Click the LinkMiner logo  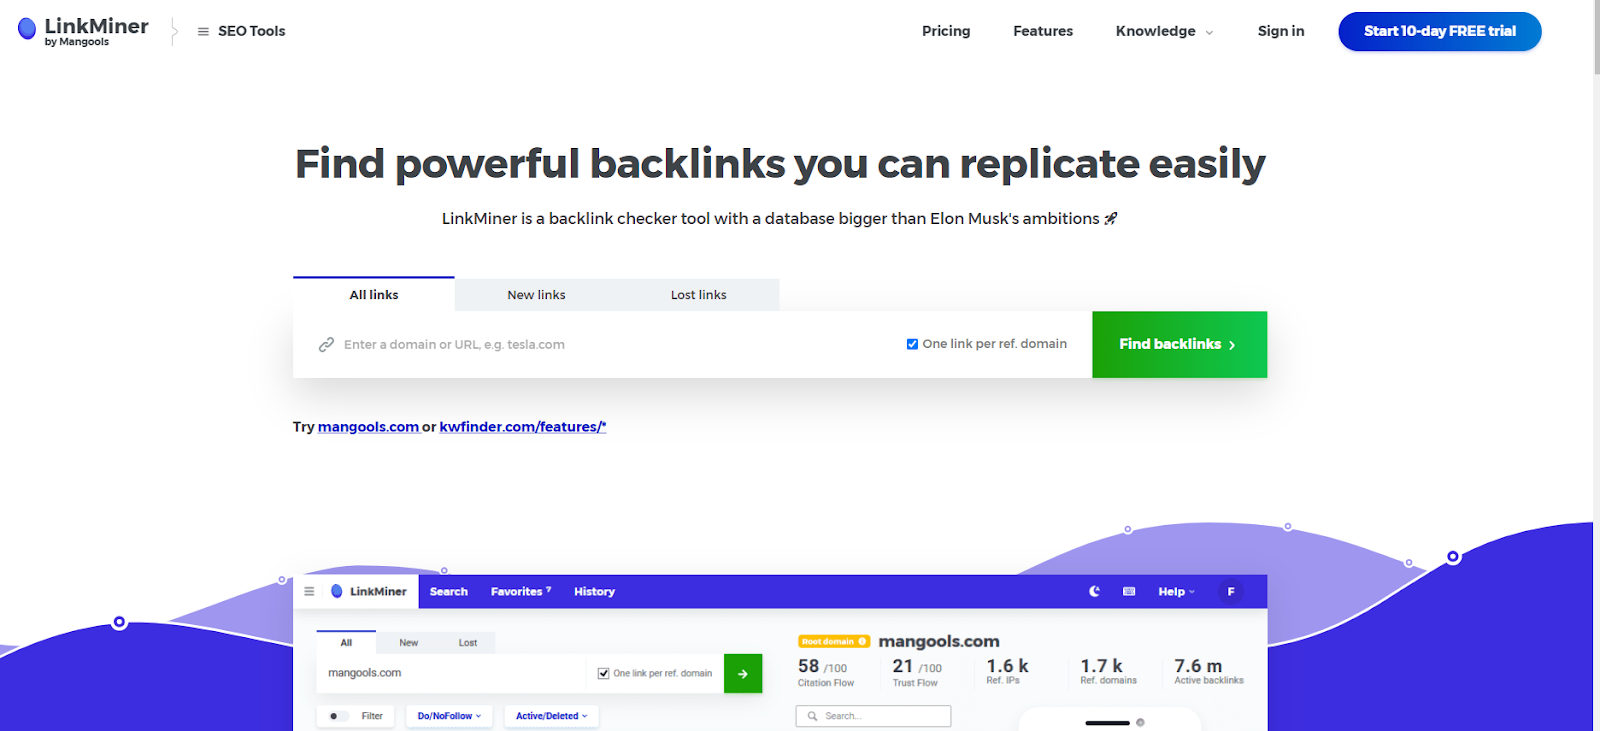tap(83, 31)
